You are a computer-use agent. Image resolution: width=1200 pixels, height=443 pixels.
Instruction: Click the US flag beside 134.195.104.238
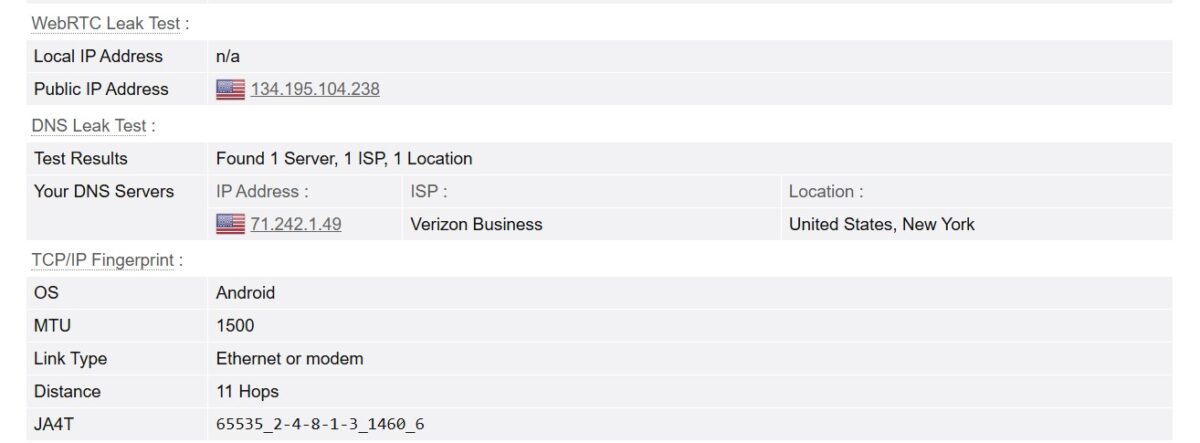point(230,89)
